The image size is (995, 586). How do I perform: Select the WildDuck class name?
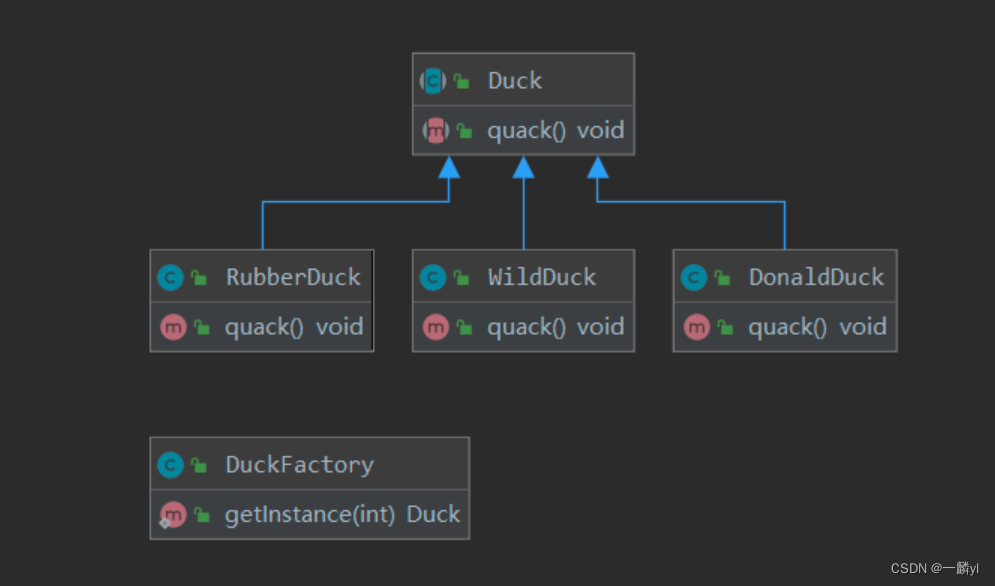541,277
